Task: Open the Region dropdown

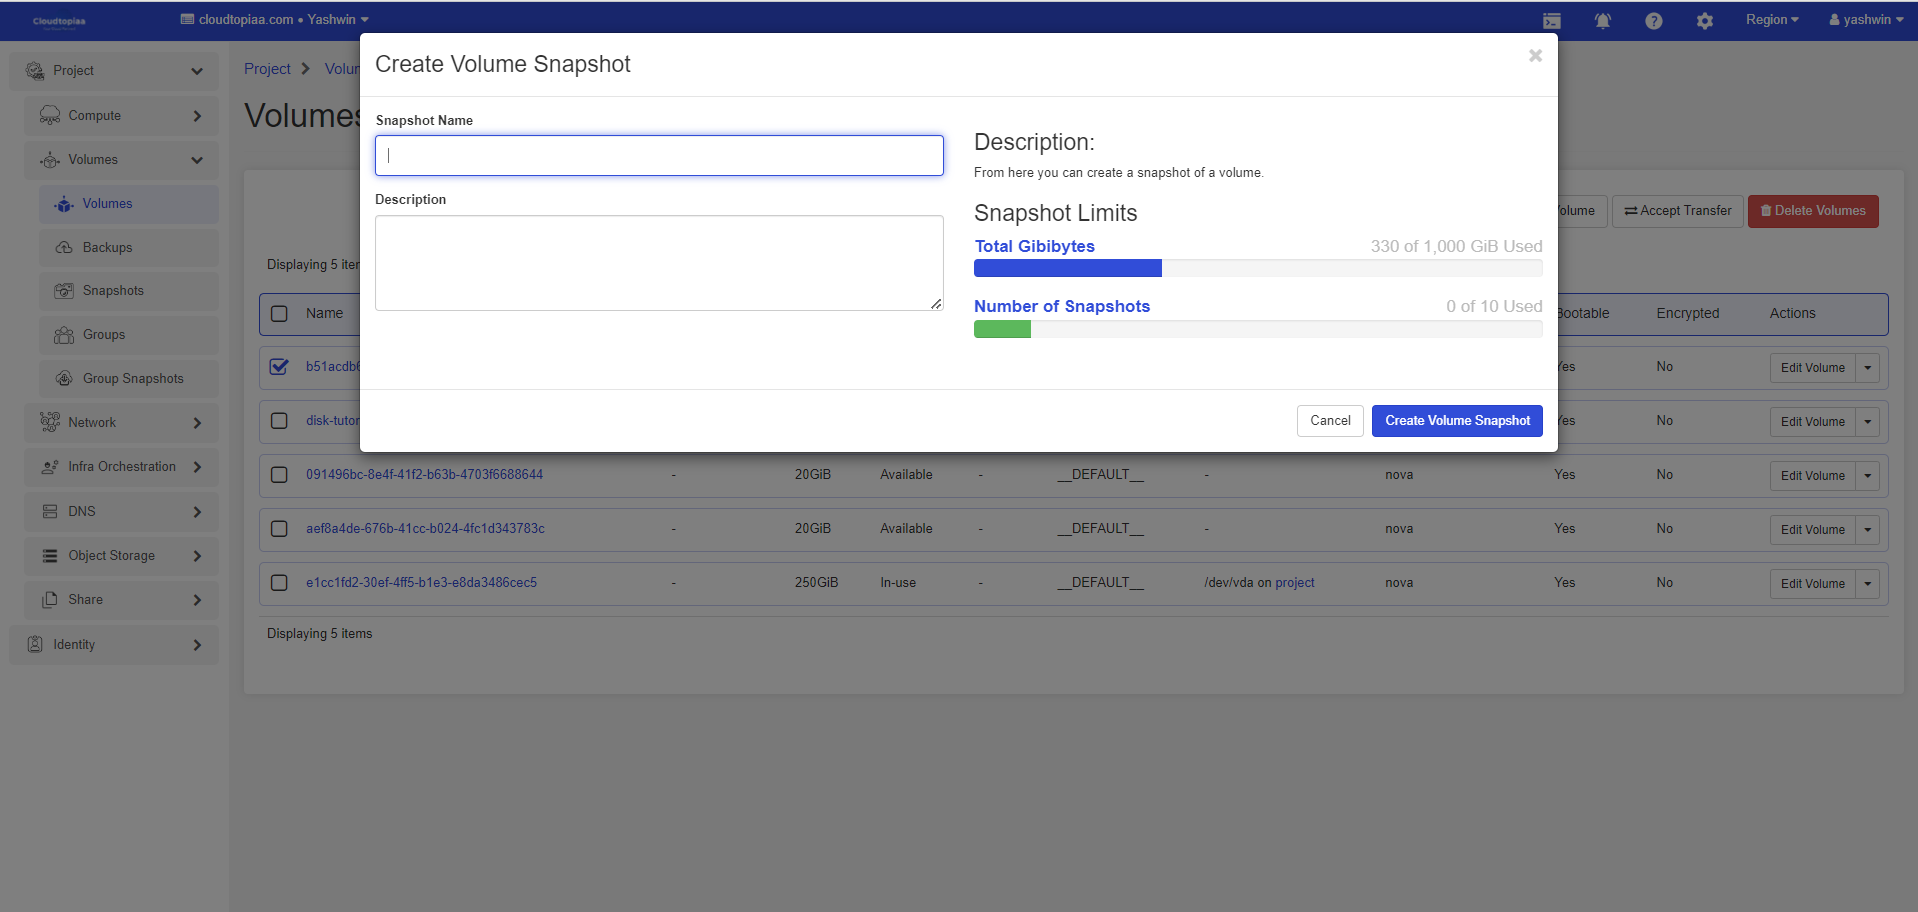Action: pos(1771,20)
